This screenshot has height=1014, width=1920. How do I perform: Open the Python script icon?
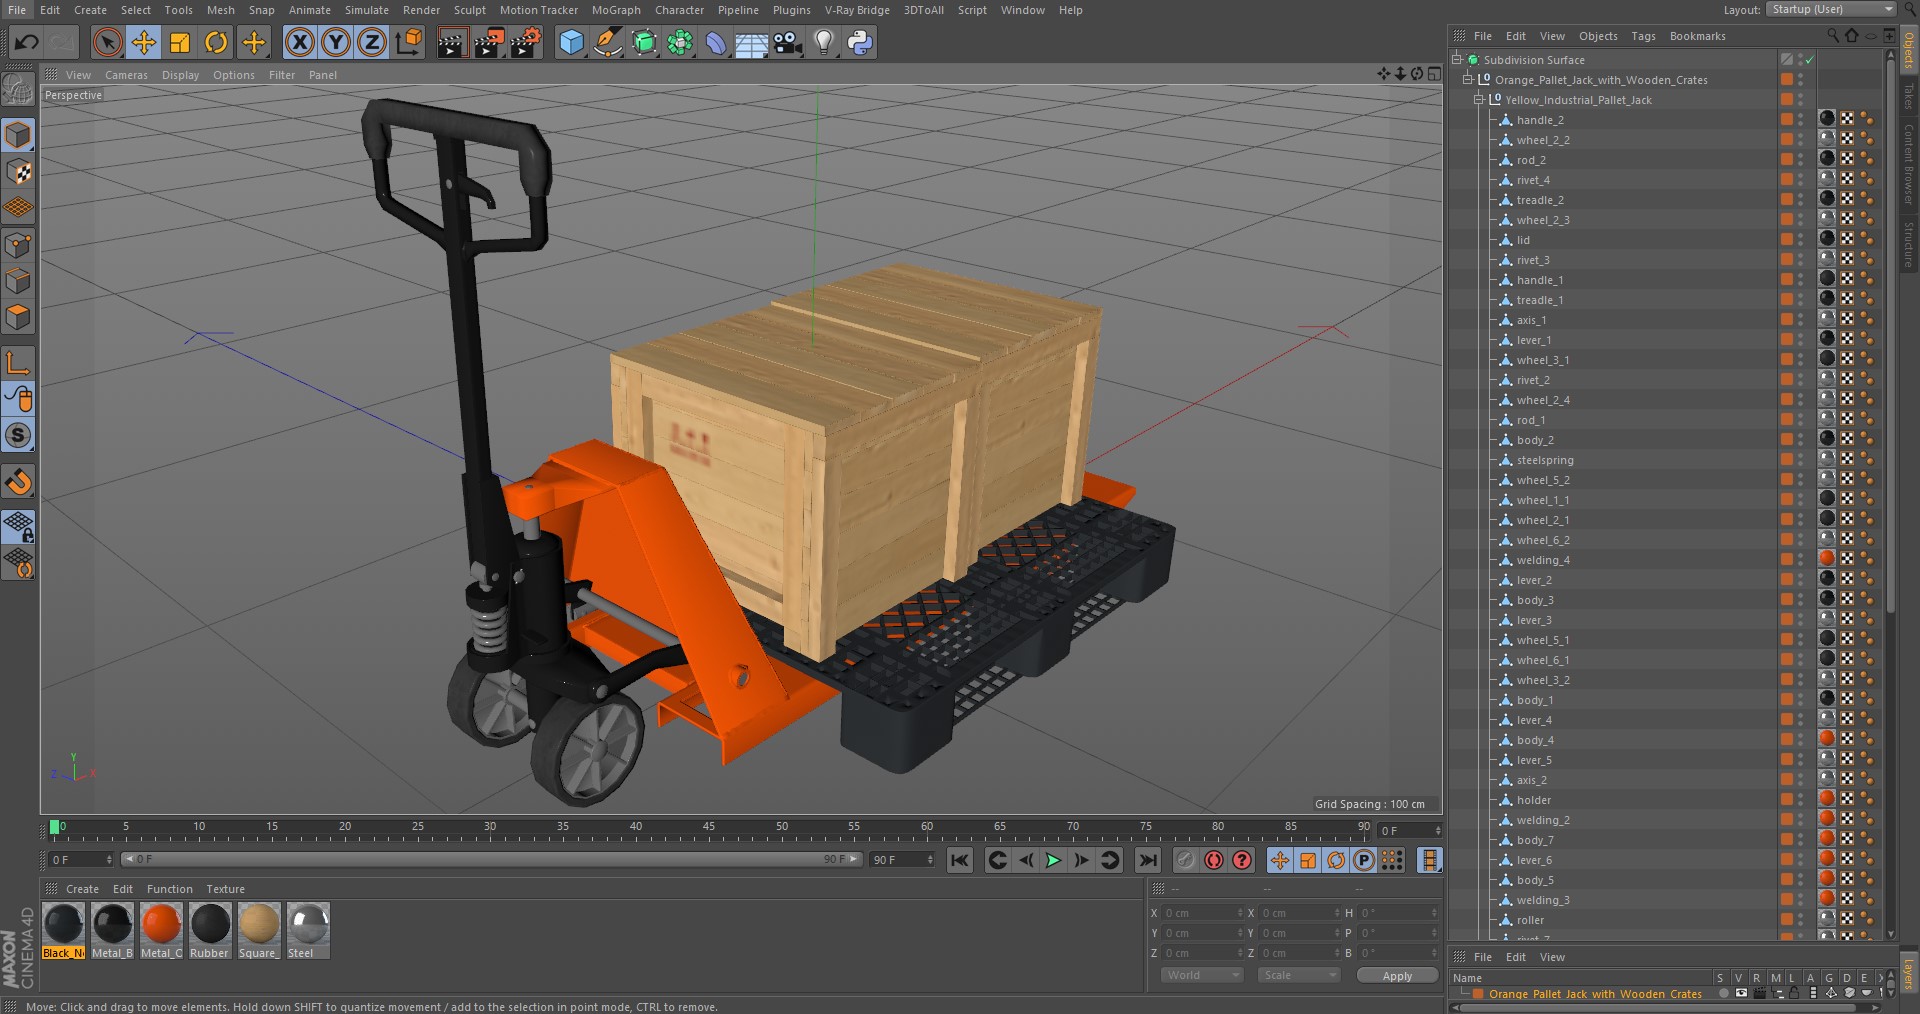860,42
